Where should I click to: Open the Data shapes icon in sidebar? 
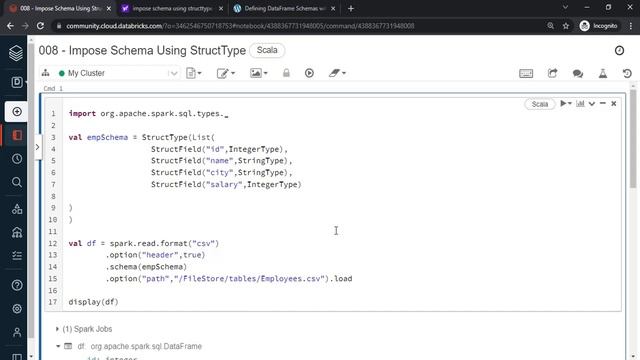click(17, 209)
